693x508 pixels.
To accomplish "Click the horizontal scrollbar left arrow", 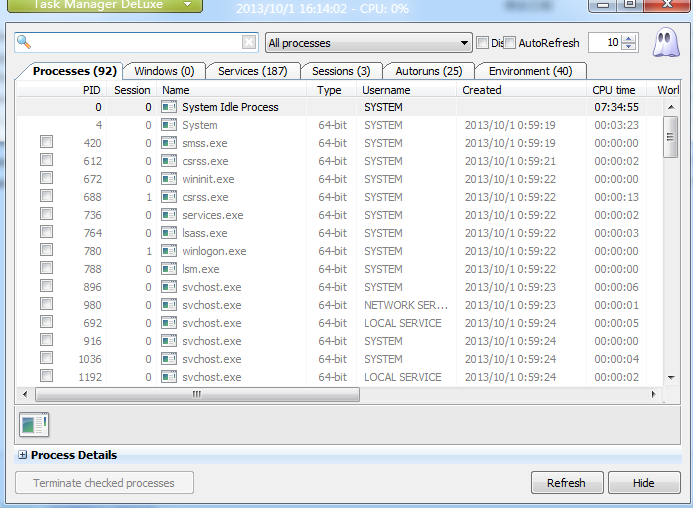I will click(x=25, y=394).
